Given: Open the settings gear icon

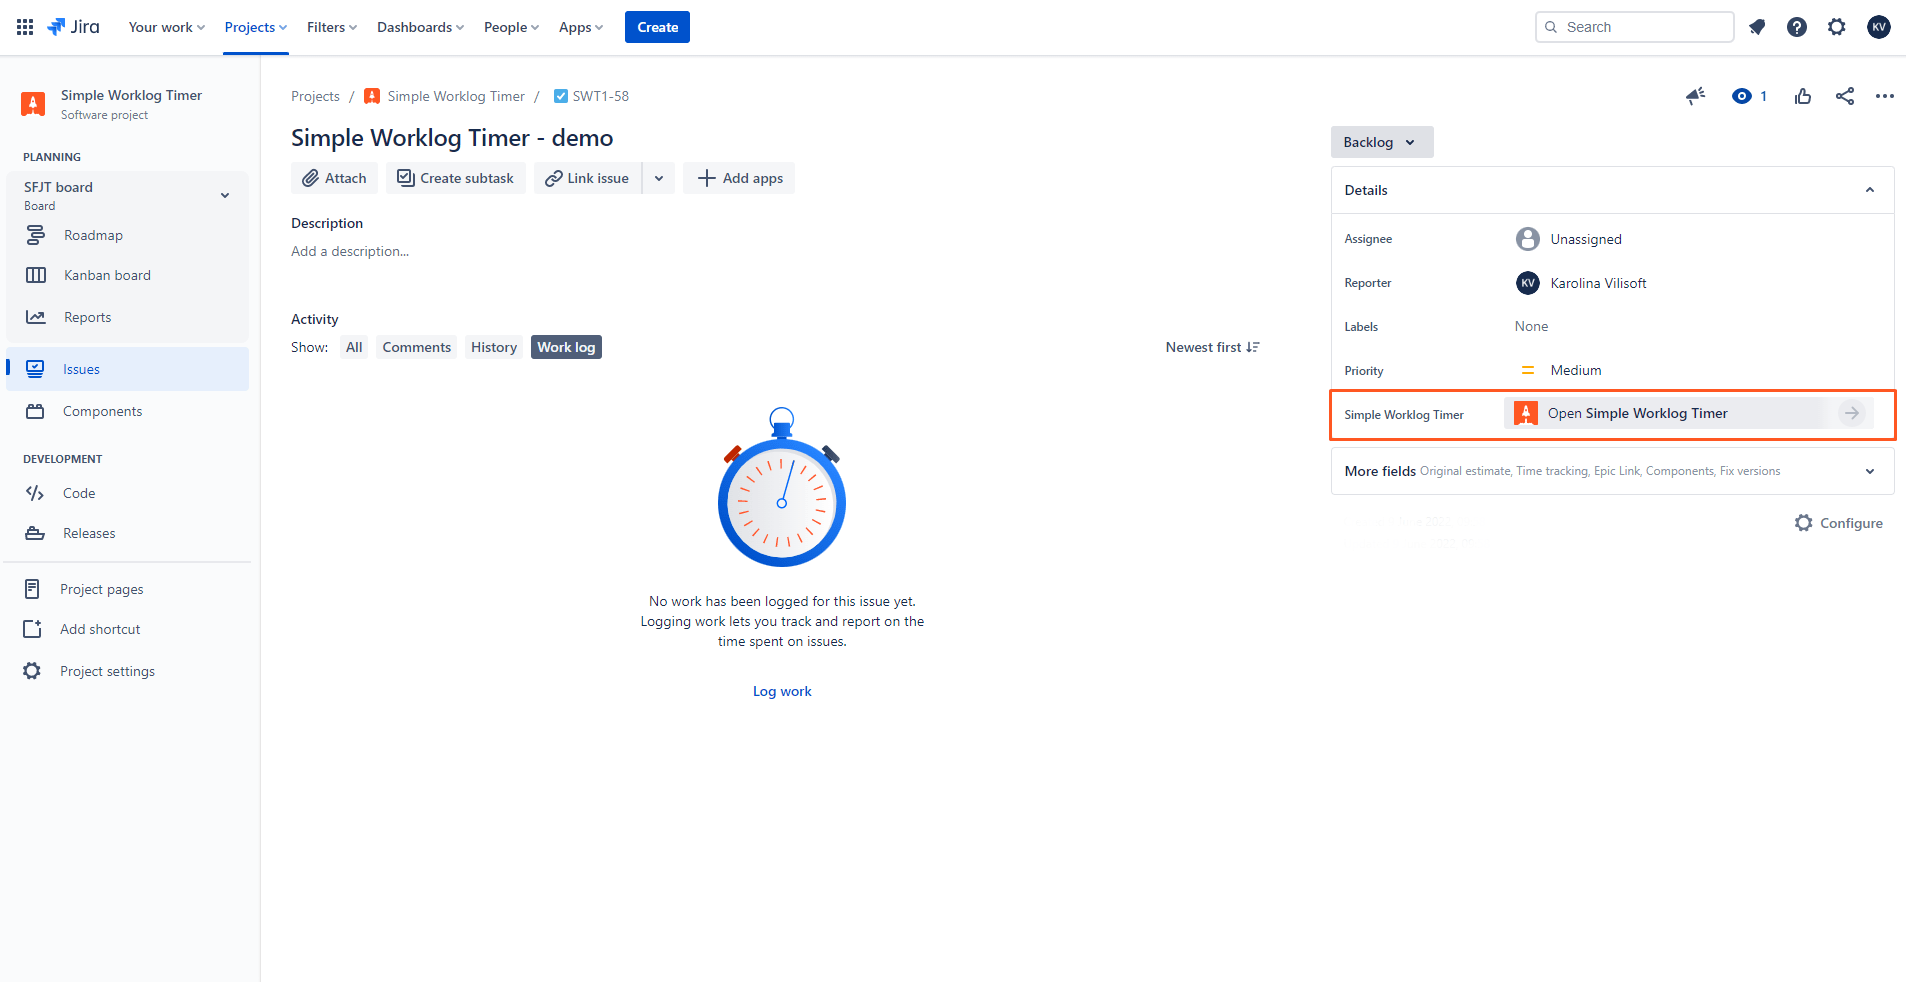Looking at the screenshot, I should [x=1837, y=27].
